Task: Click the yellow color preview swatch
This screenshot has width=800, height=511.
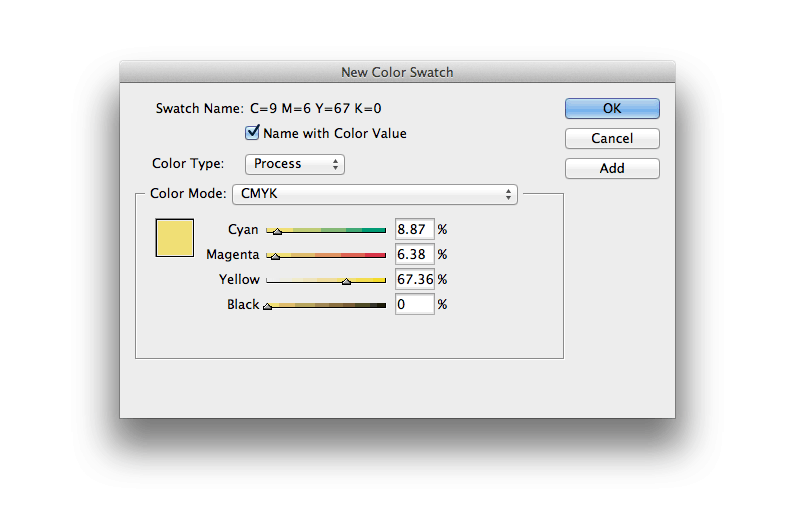Action: (174, 238)
